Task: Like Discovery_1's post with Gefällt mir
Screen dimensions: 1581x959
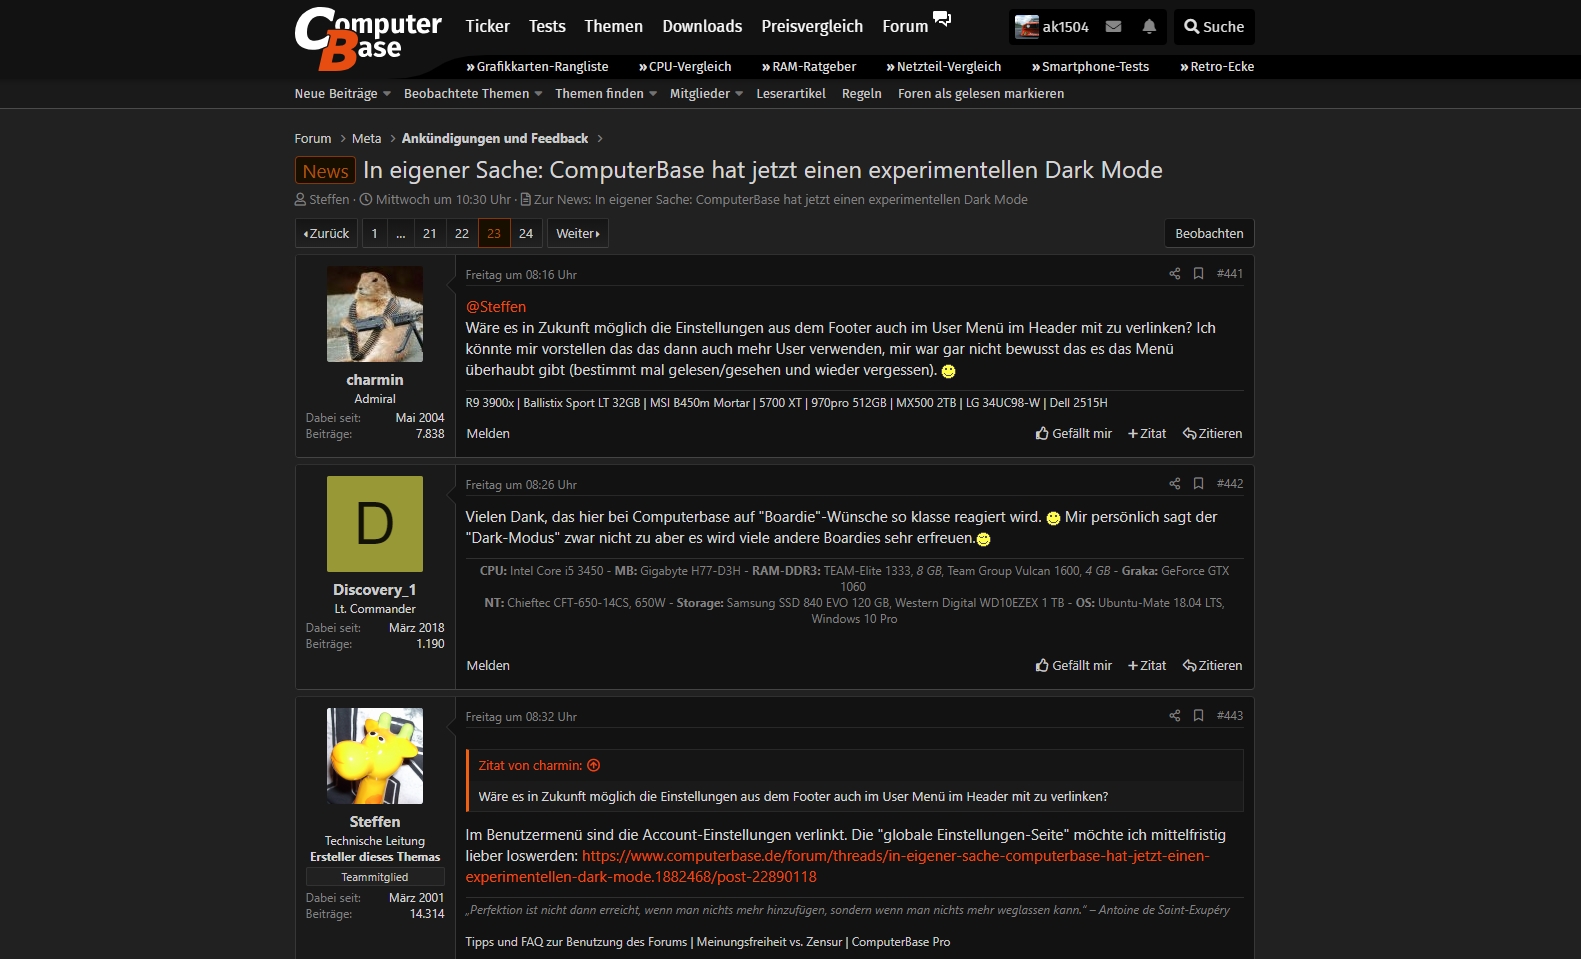Action: [1074, 666]
